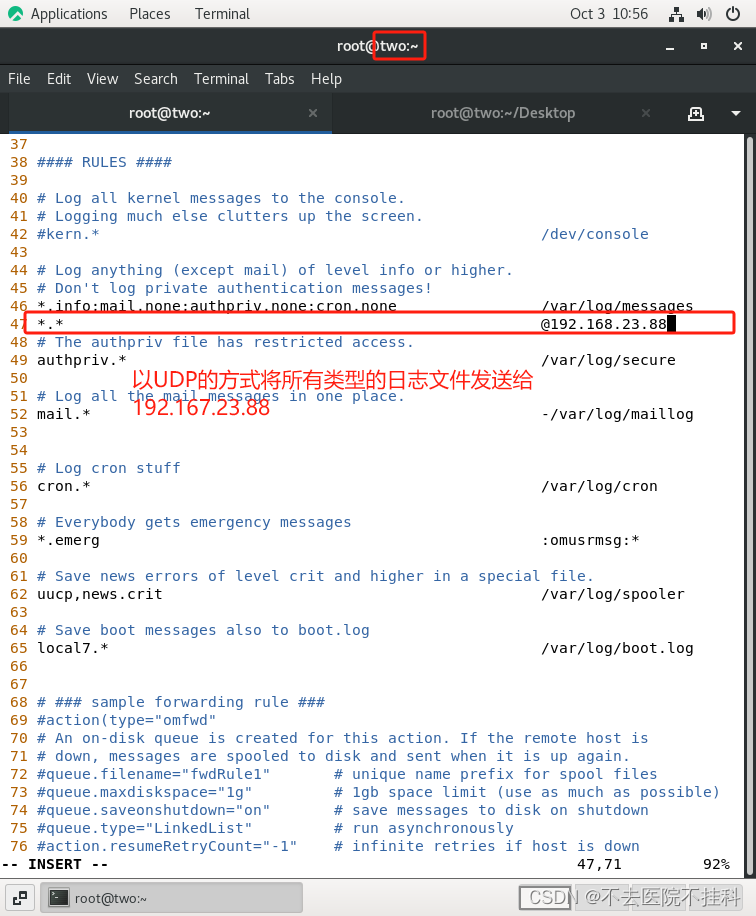Click '# Save boot messages also to boot.log'
The image size is (756, 916).
pos(203,630)
